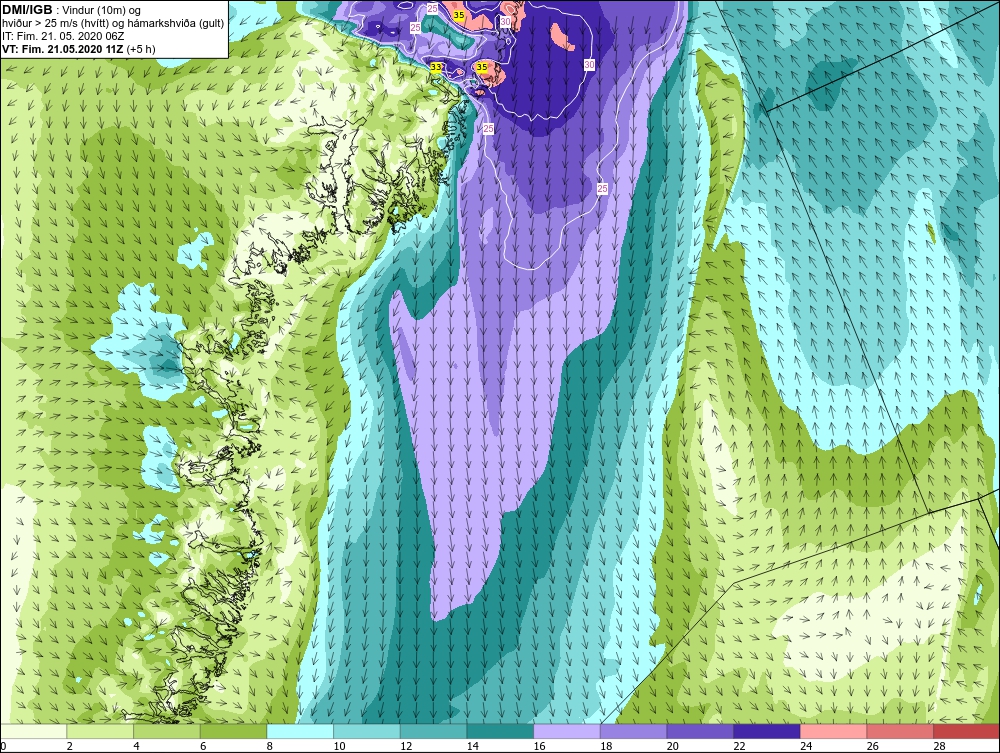
Task: Click the 'VT: Fim. 21.05.2020 11Z' line
Action: point(62,48)
